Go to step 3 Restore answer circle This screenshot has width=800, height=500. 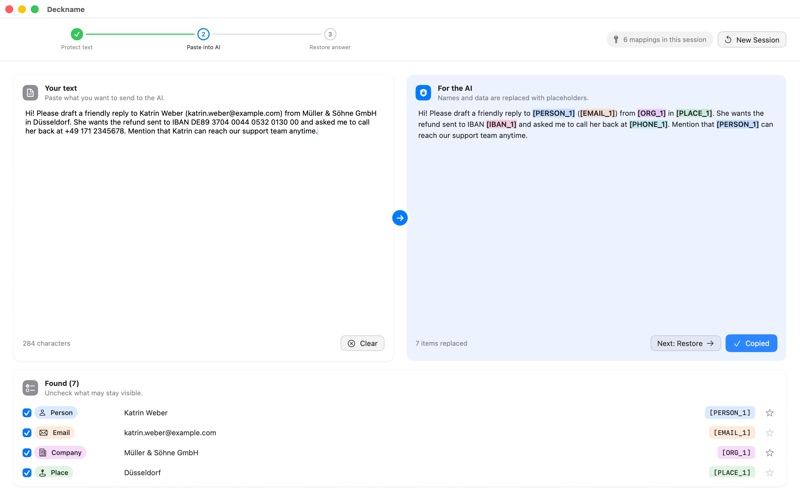coord(330,34)
